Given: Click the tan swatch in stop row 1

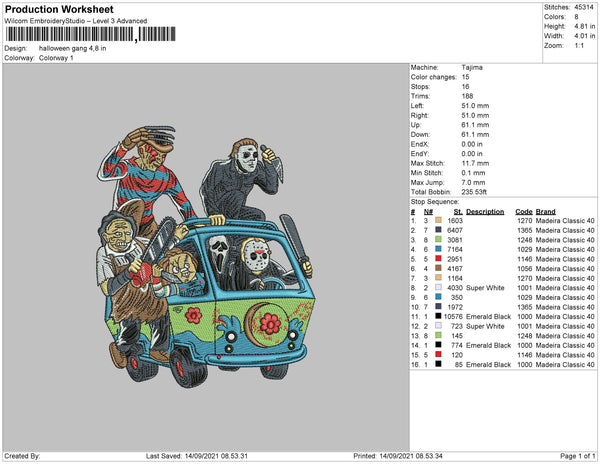Looking at the screenshot, I should (438, 220).
